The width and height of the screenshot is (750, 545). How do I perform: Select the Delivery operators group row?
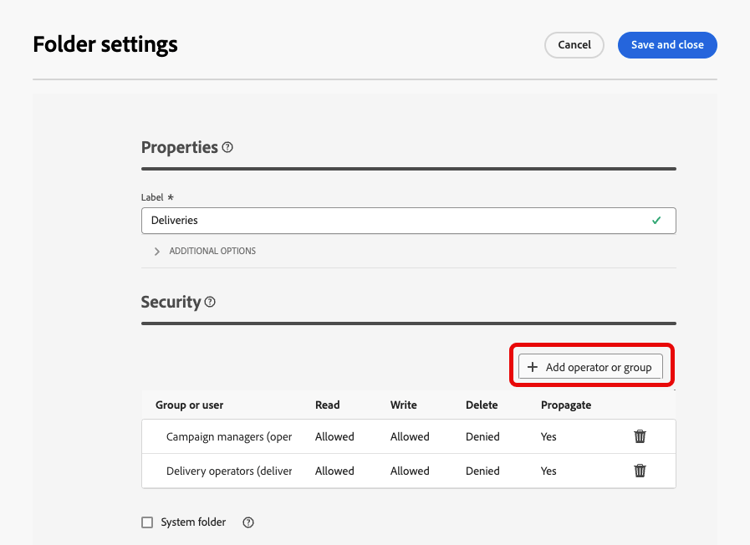tap(229, 471)
